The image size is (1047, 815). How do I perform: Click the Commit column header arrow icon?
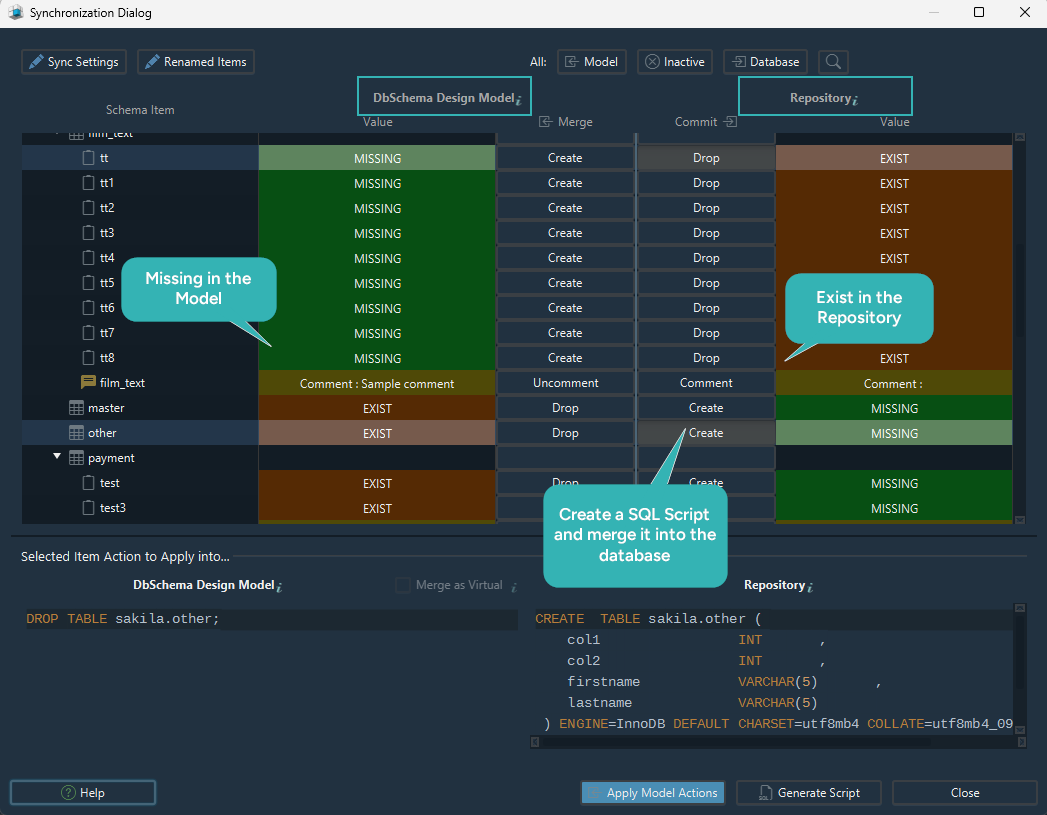pyautogui.click(x=730, y=121)
